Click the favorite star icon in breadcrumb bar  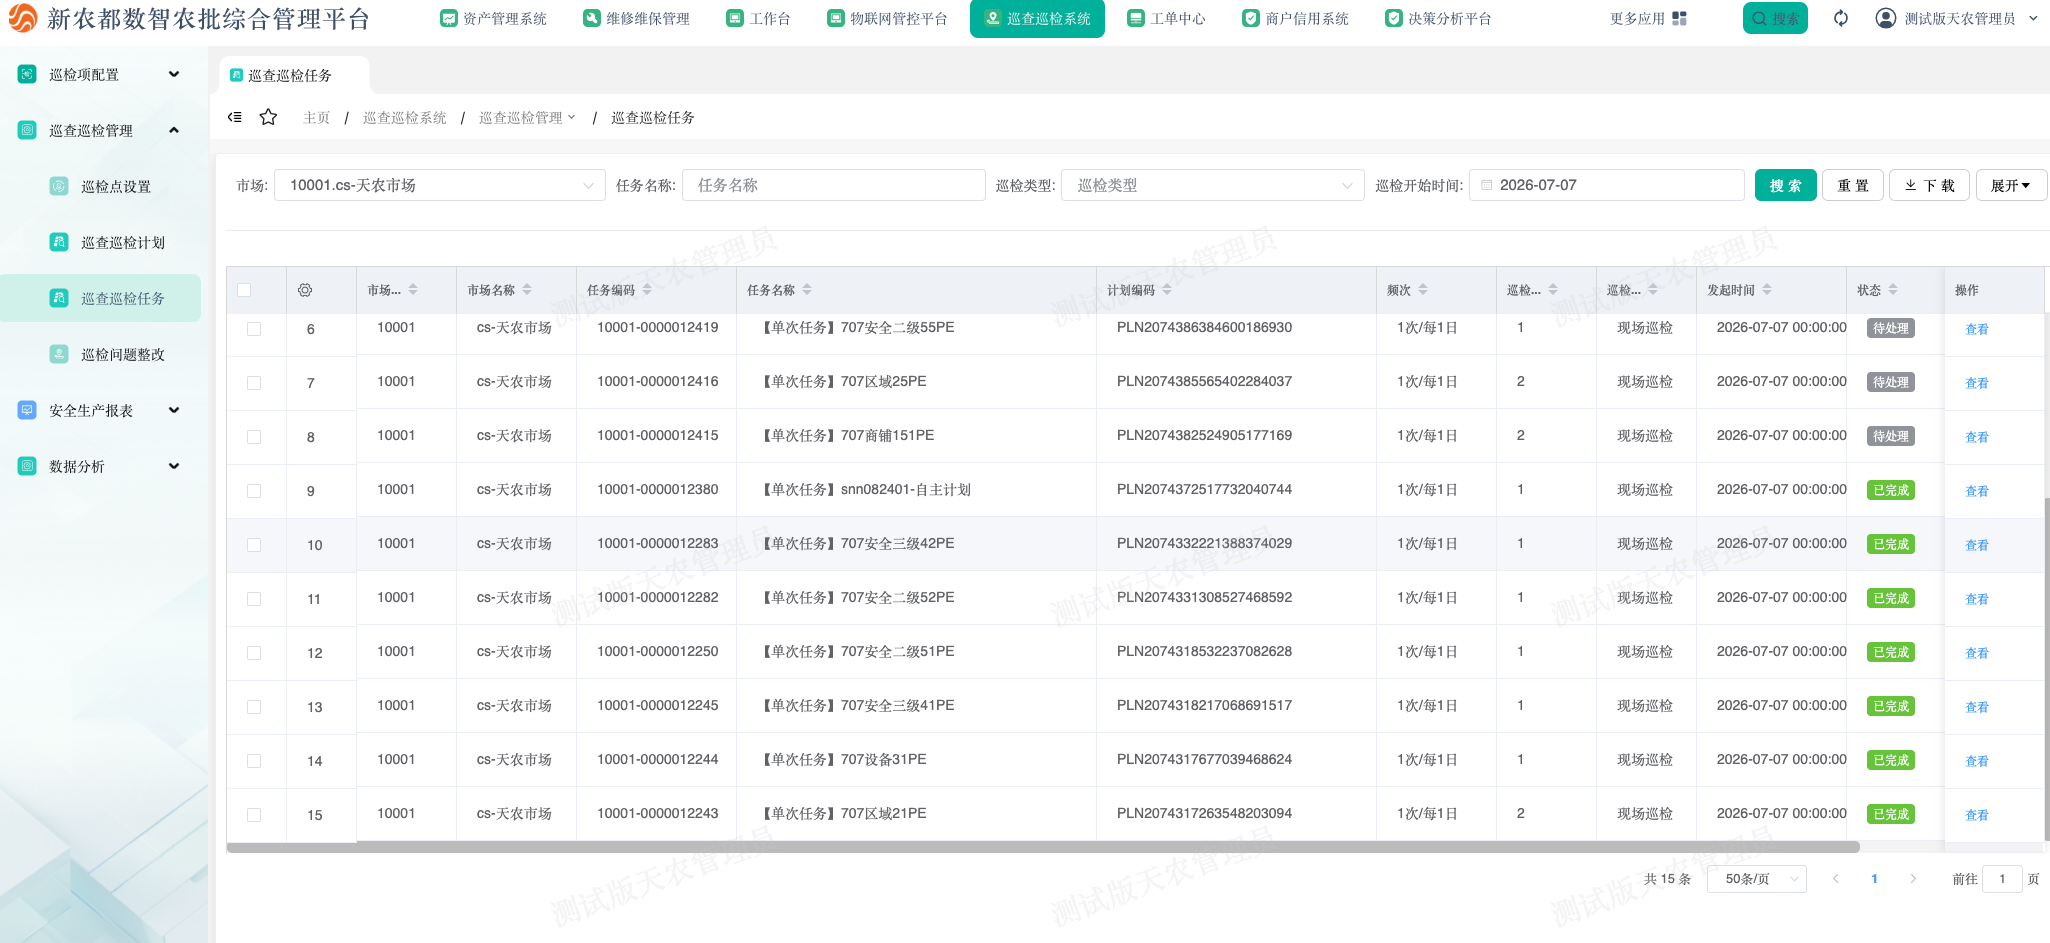coord(268,117)
